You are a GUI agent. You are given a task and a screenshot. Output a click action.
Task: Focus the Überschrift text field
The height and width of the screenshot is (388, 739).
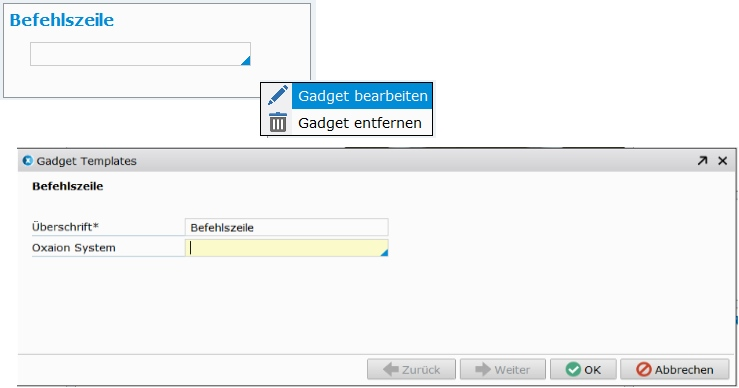[287, 227]
